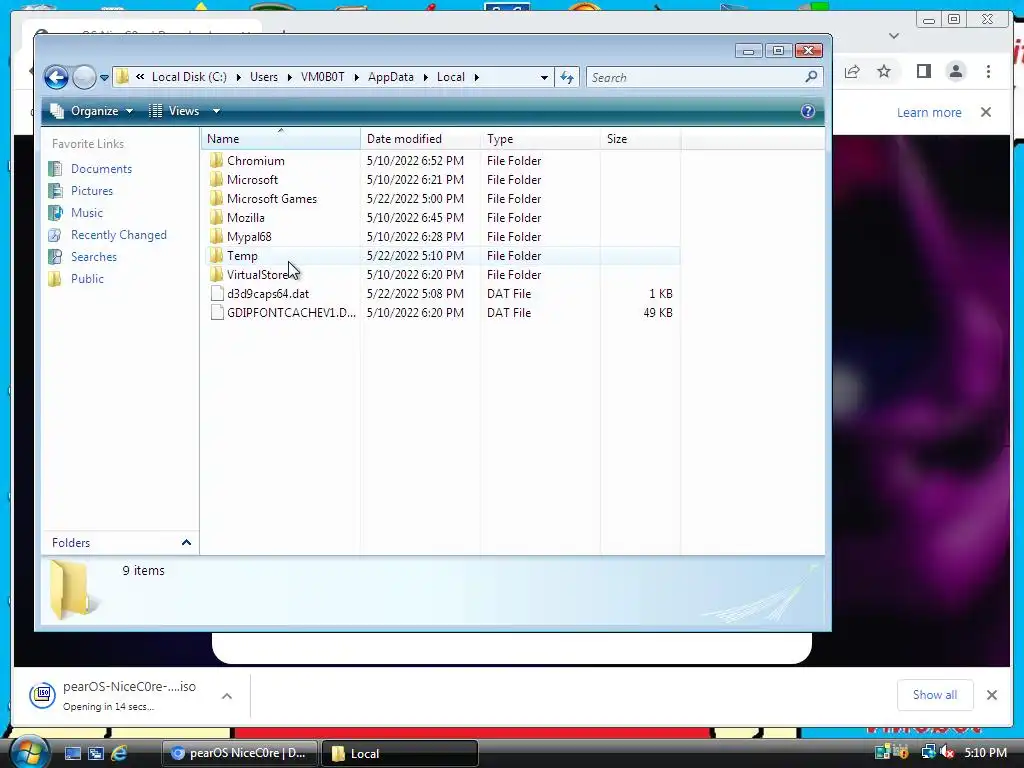Image resolution: width=1024 pixels, height=768 pixels.
Task: Open Chrome's three-dot menu
Action: click(x=989, y=71)
